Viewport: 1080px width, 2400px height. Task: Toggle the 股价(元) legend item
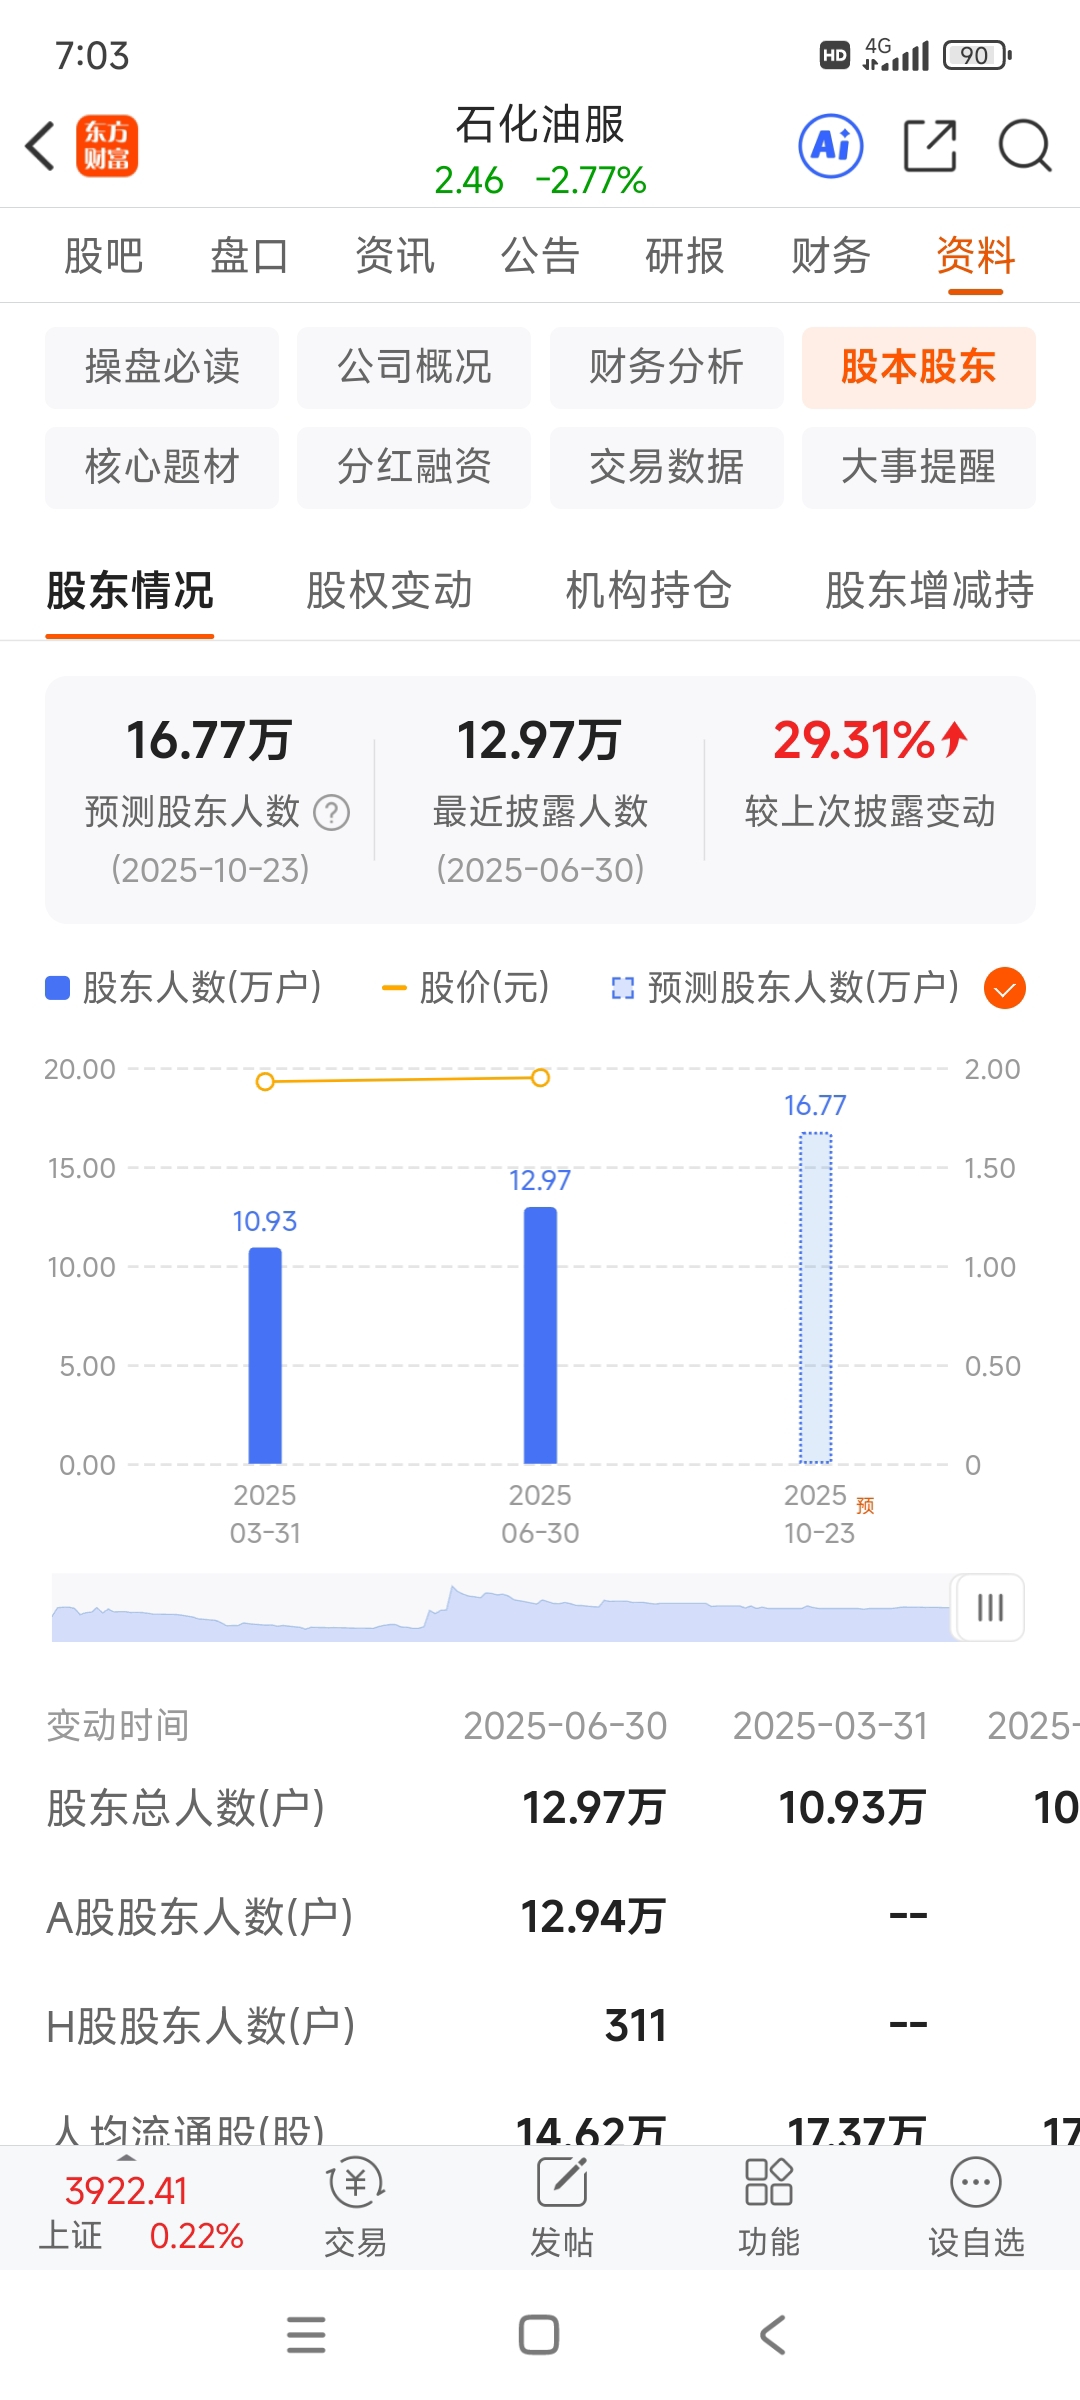466,988
